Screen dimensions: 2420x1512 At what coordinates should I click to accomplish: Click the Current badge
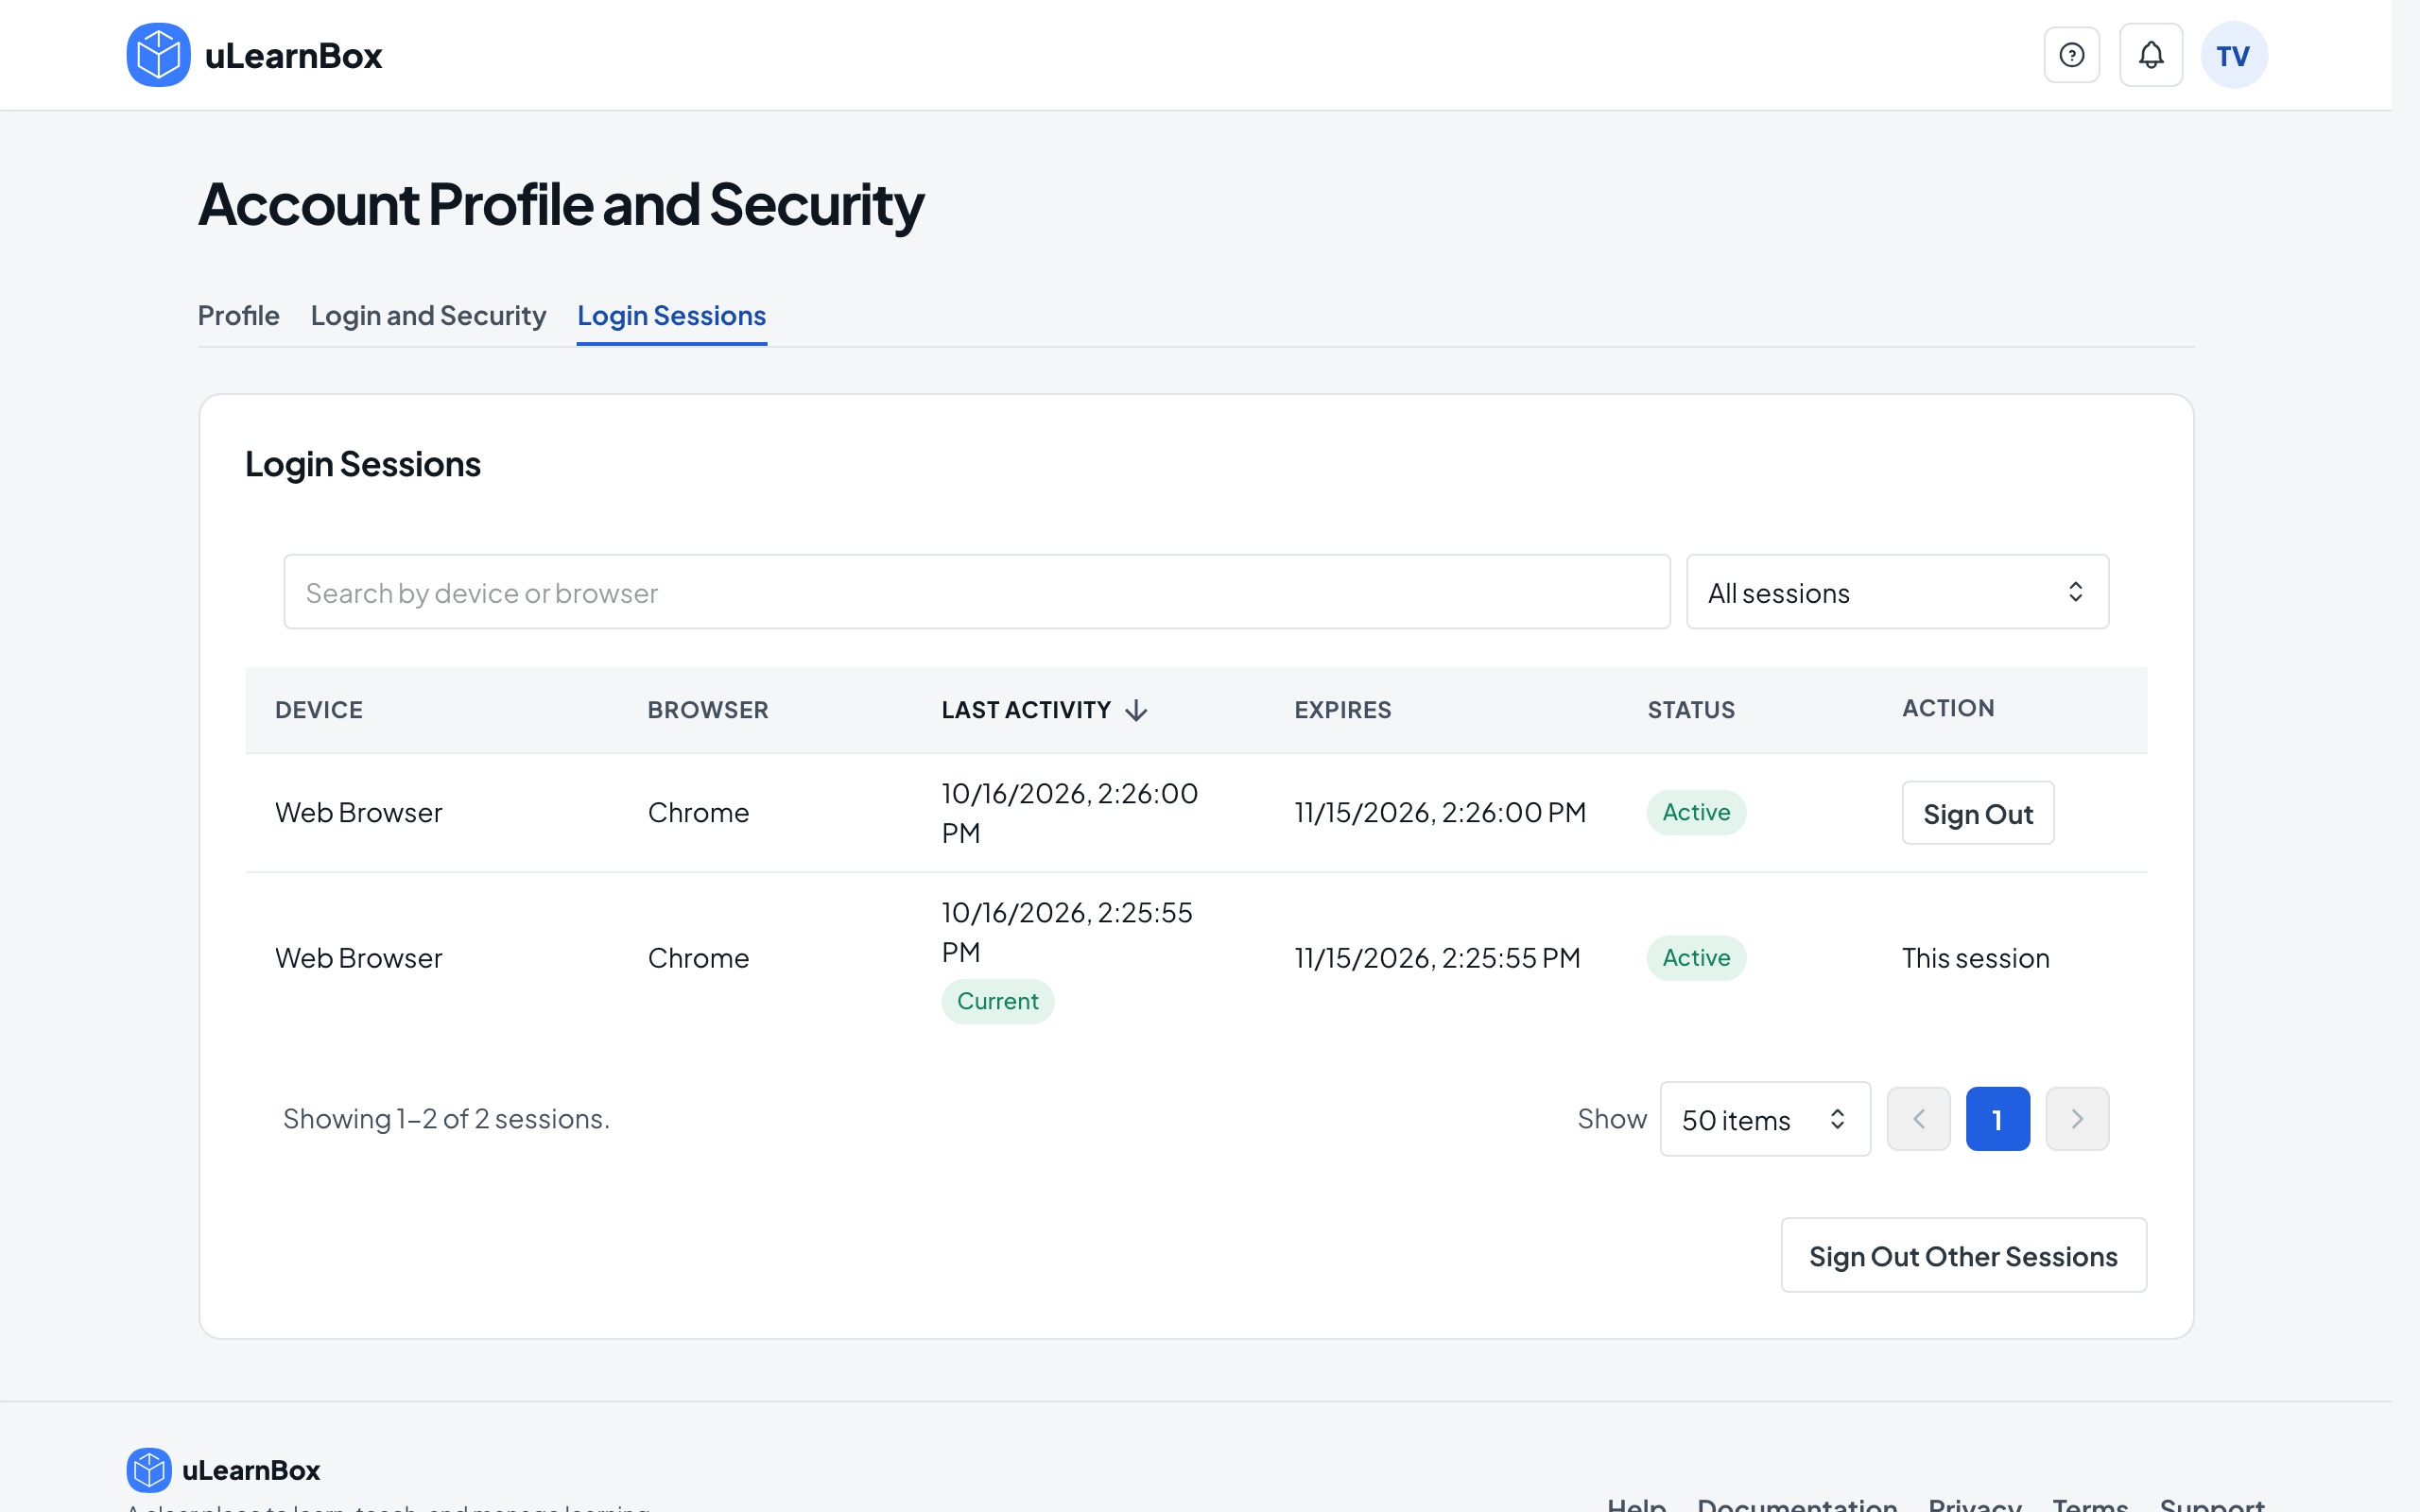pos(997,1001)
